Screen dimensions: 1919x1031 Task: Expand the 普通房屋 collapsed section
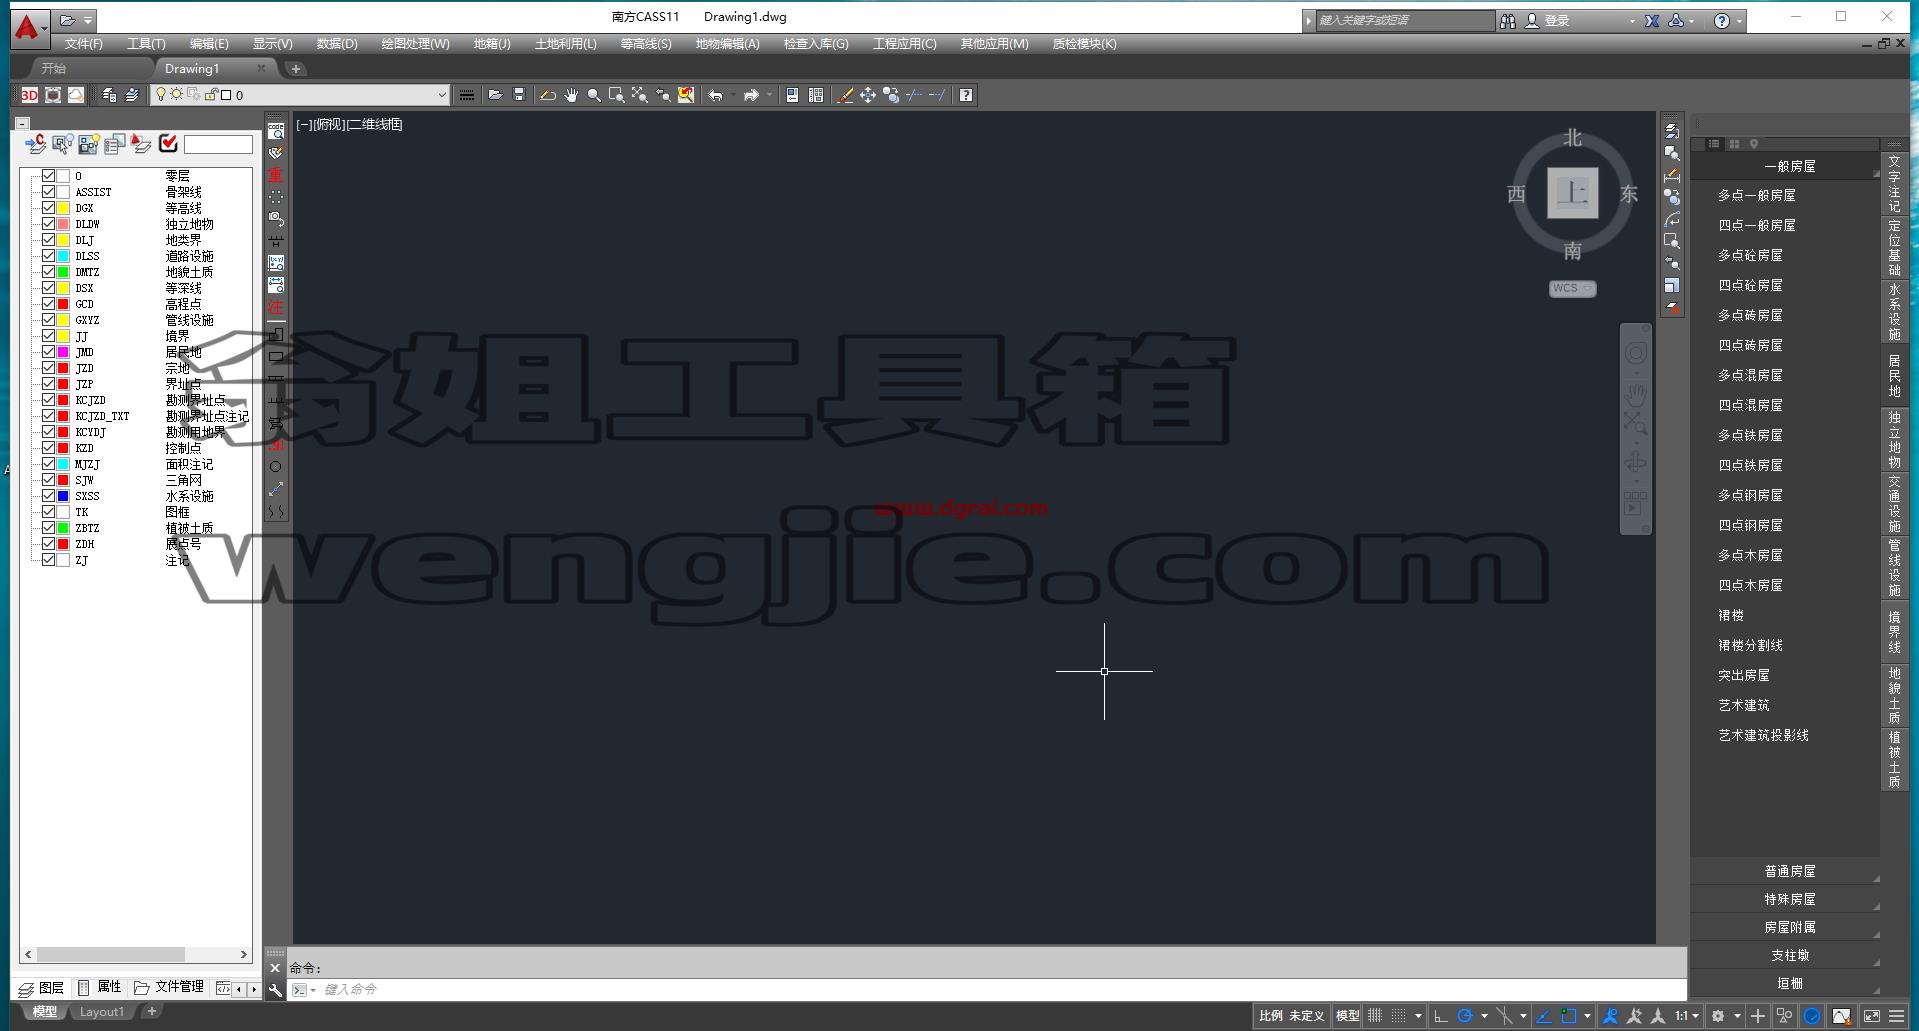click(x=1790, y=871)
